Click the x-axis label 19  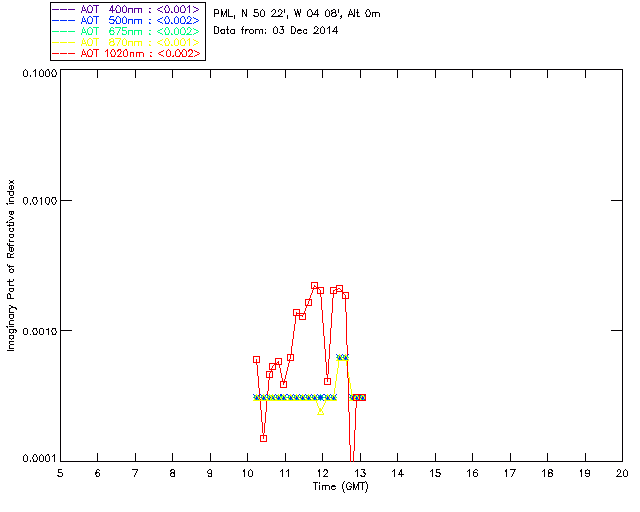point(585,473)
